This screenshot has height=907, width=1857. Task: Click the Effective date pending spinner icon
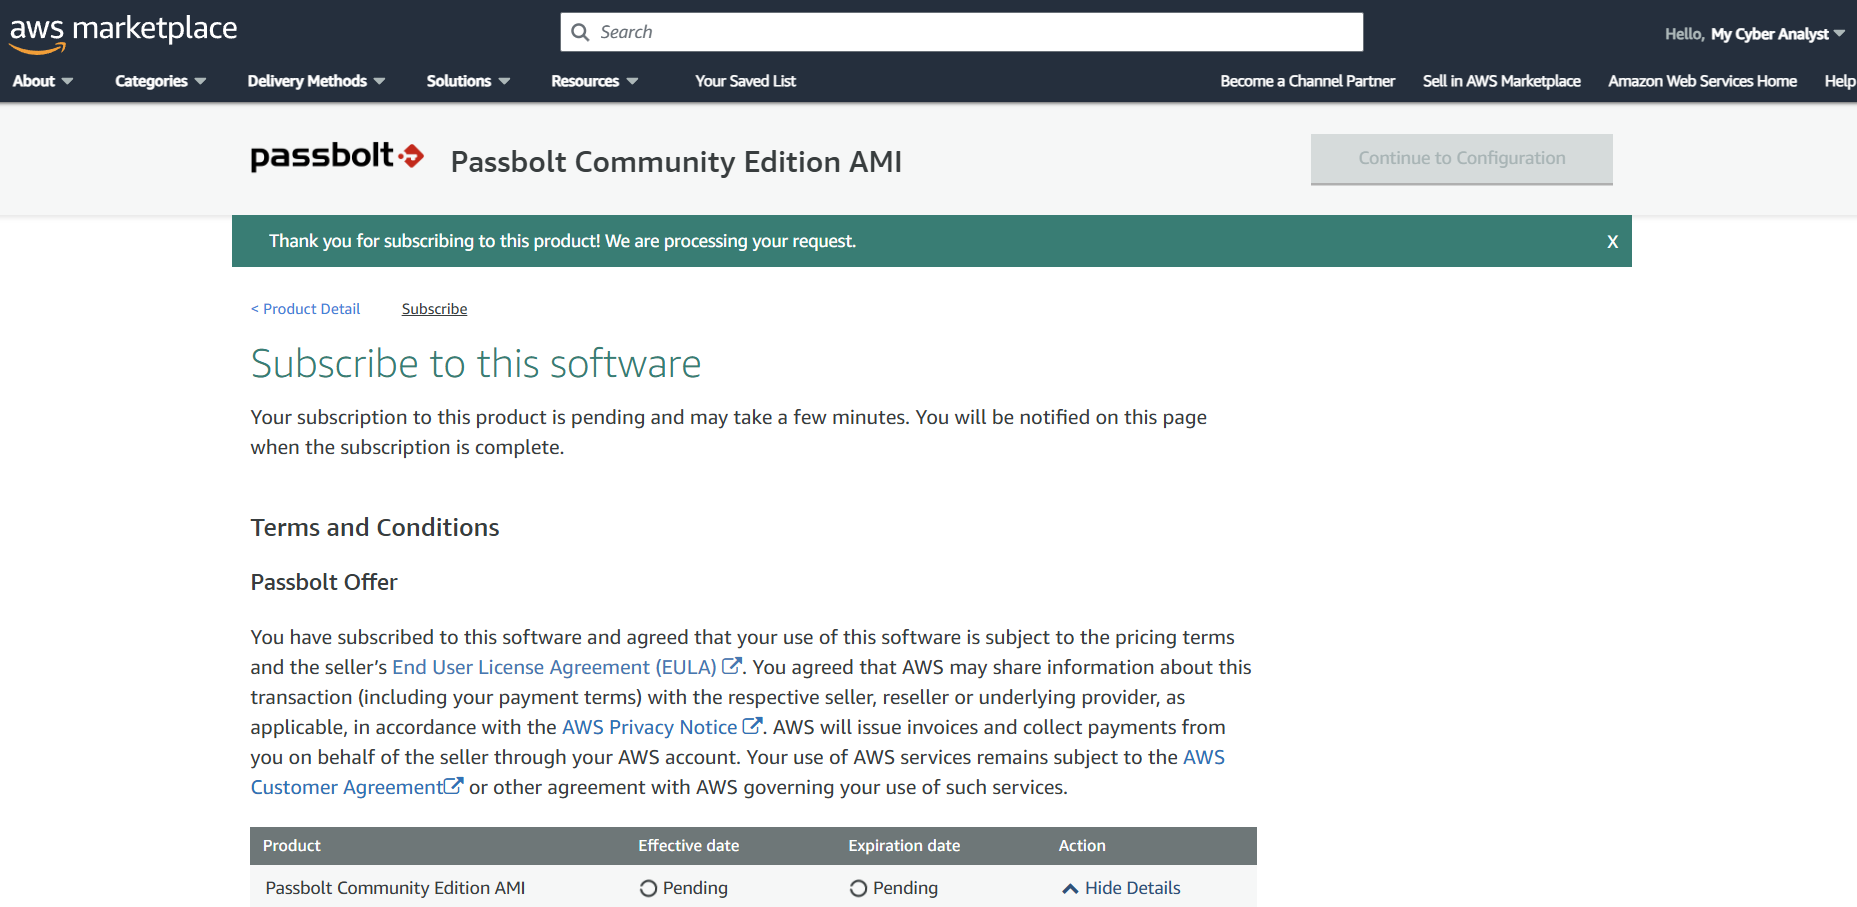[x=648, y=888]
